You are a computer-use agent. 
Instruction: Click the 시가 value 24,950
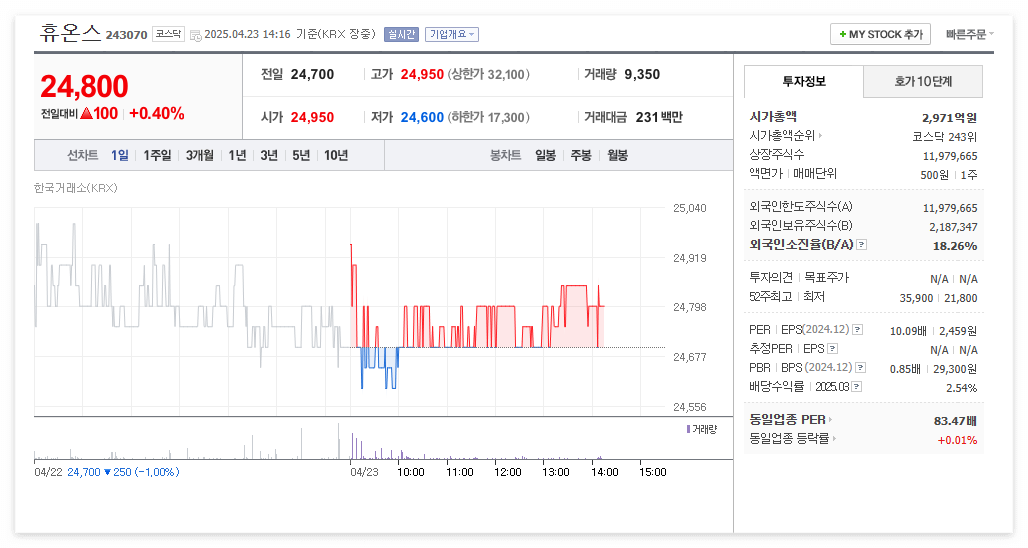(312, 117)
